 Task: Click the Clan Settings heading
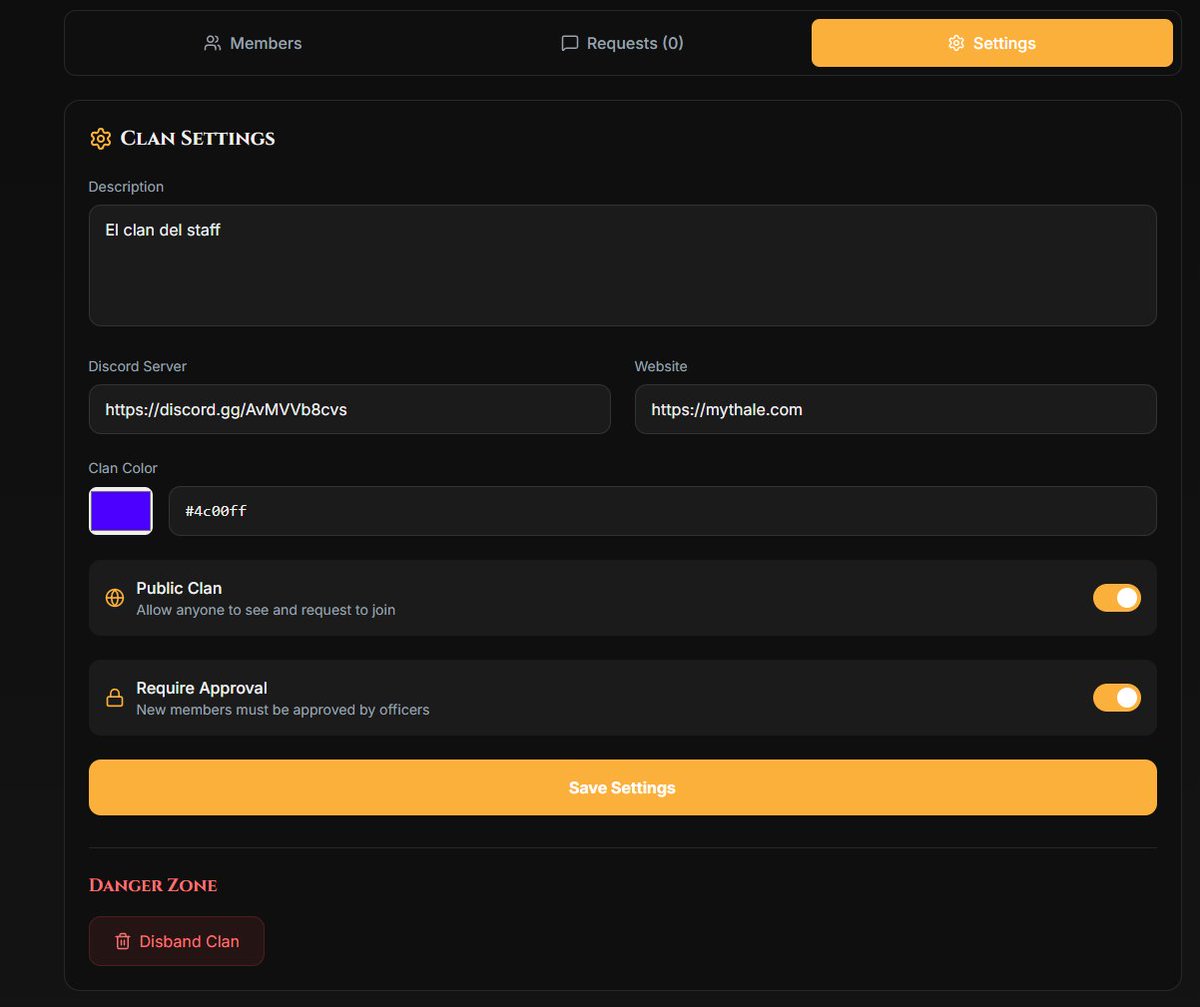pyautogui.click(x=198, y=138)
